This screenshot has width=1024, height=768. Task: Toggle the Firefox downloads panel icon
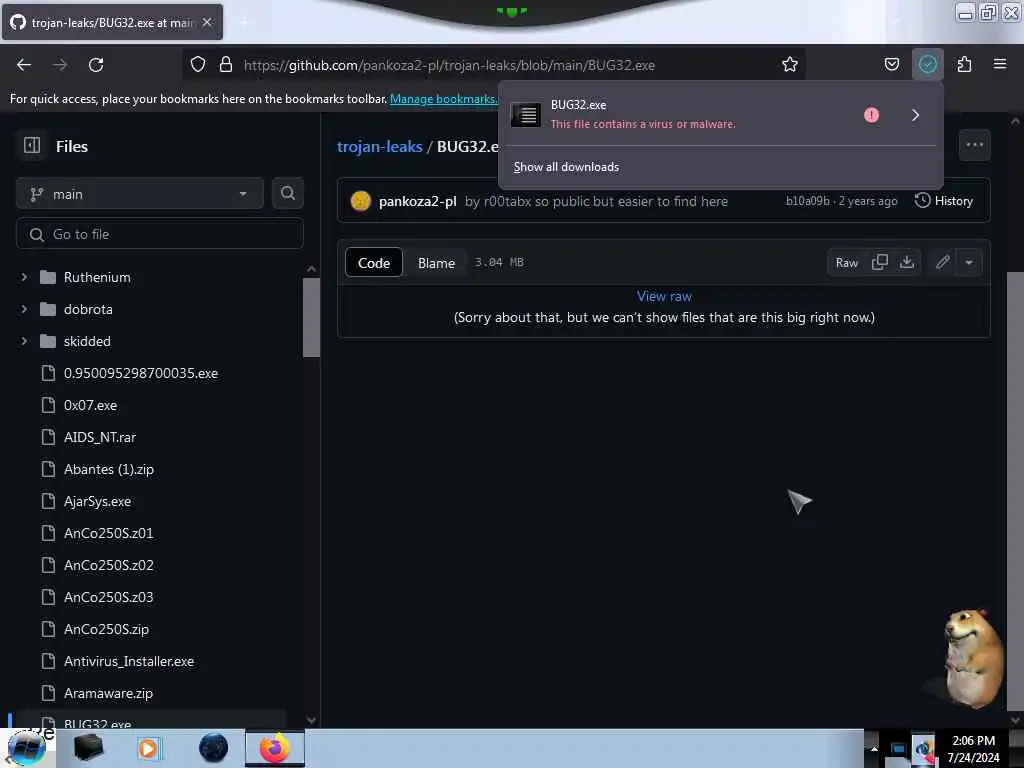(x=927, y=64)
